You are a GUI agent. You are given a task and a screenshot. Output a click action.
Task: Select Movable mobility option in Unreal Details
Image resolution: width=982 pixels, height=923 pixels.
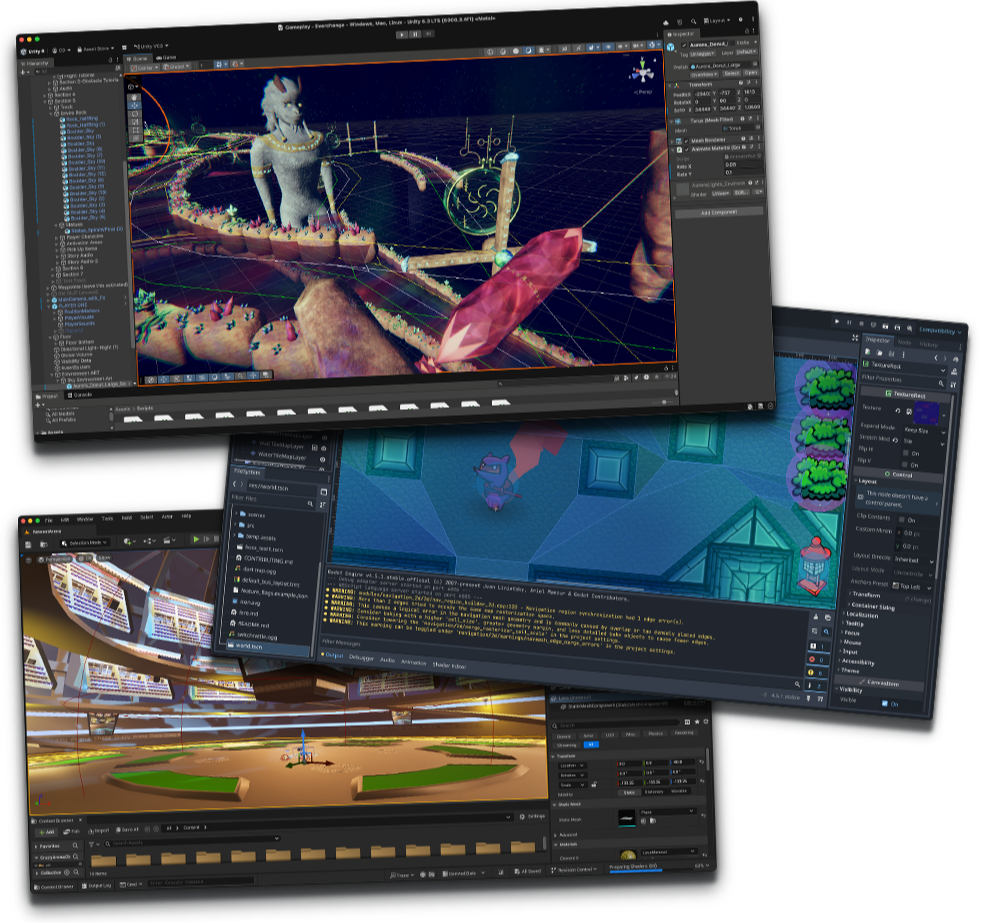678,791
